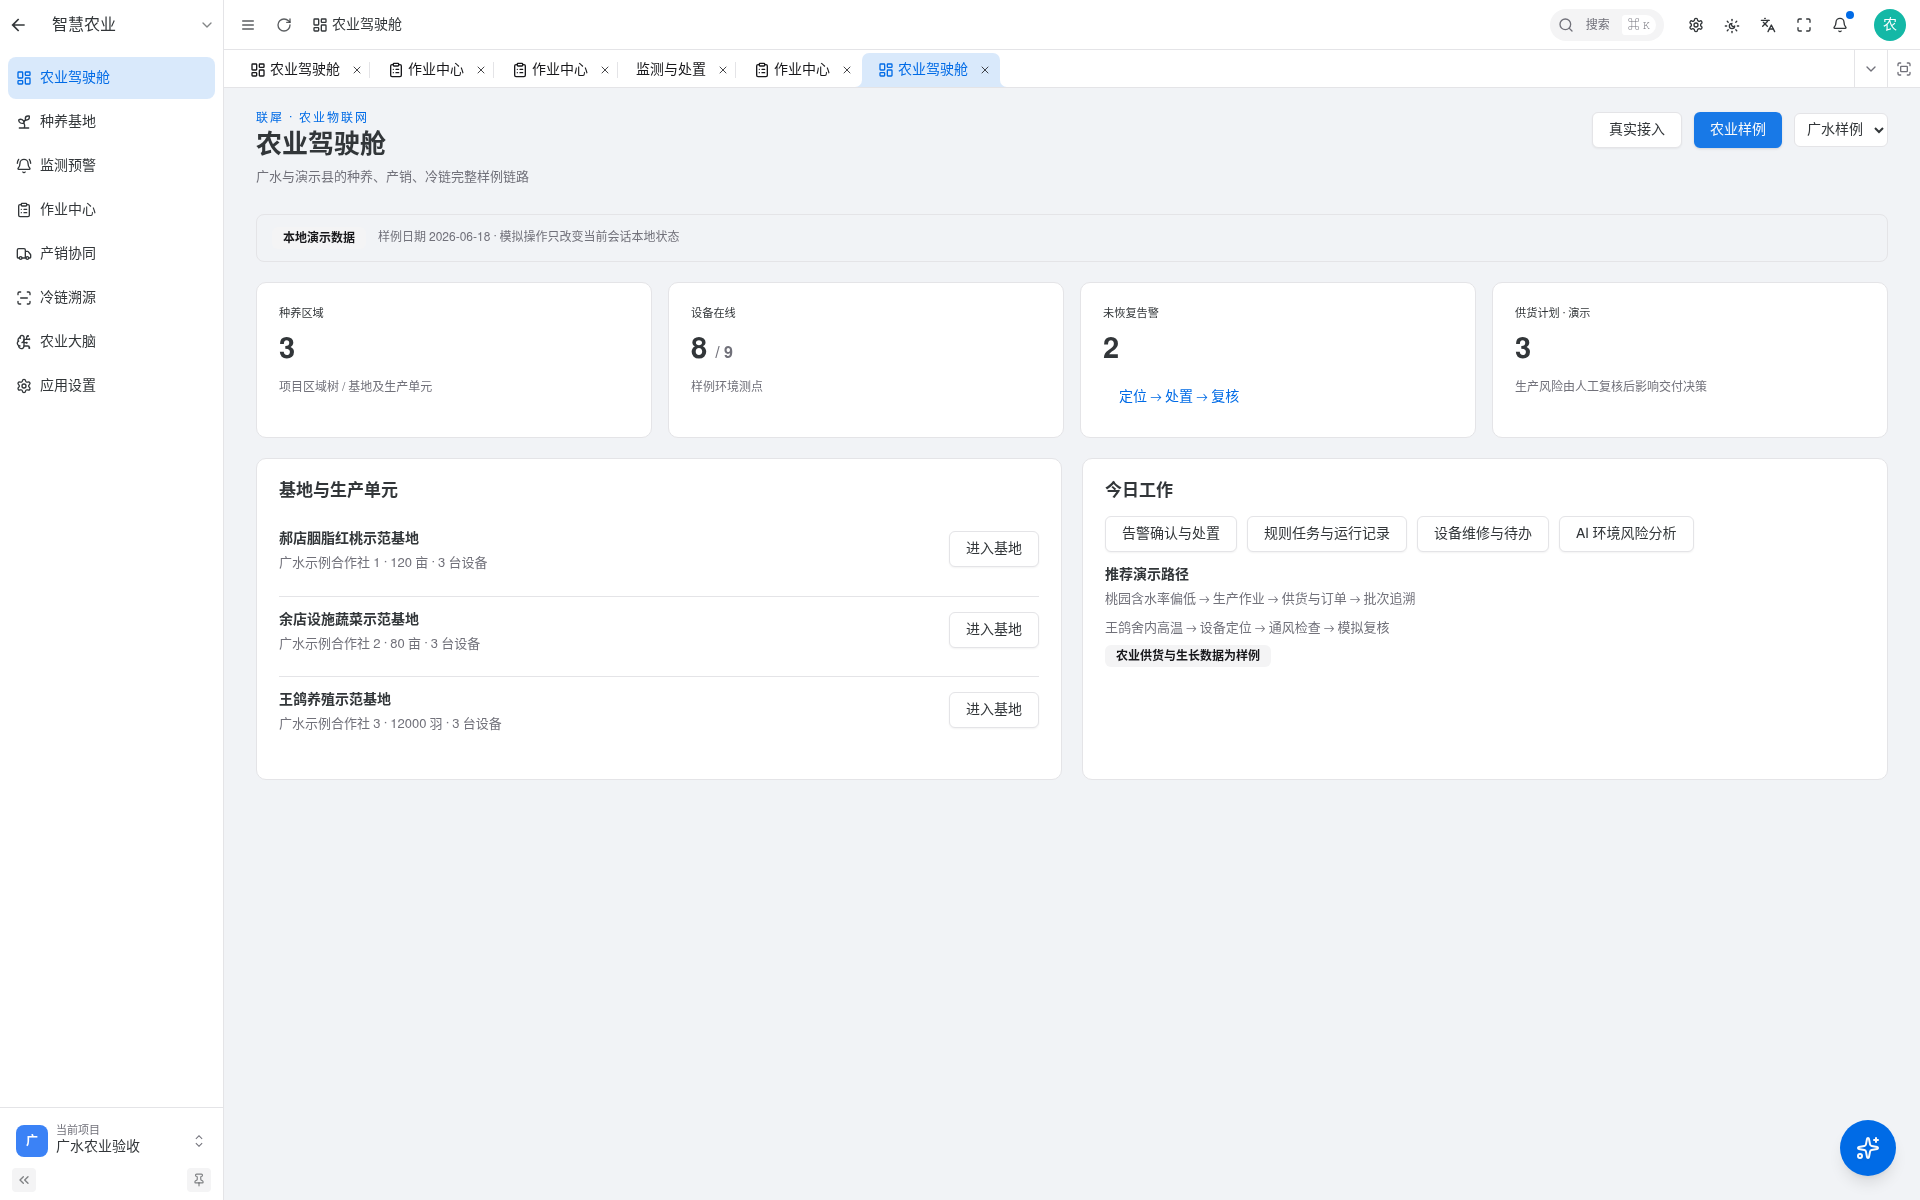Open 作业中心 in sidebar
This screenshot has width=1920, height=1200.
coord(111,210)
